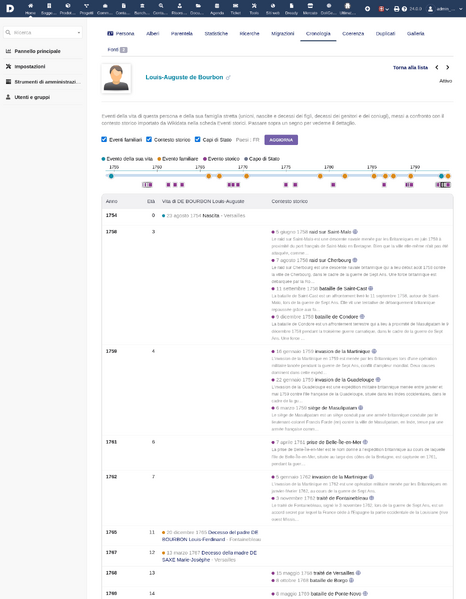Open Decesso del padre DE BOURBON Louis-Ferdinand link
466x599 pixels.
pyautogui.click(x=210, y=536)
